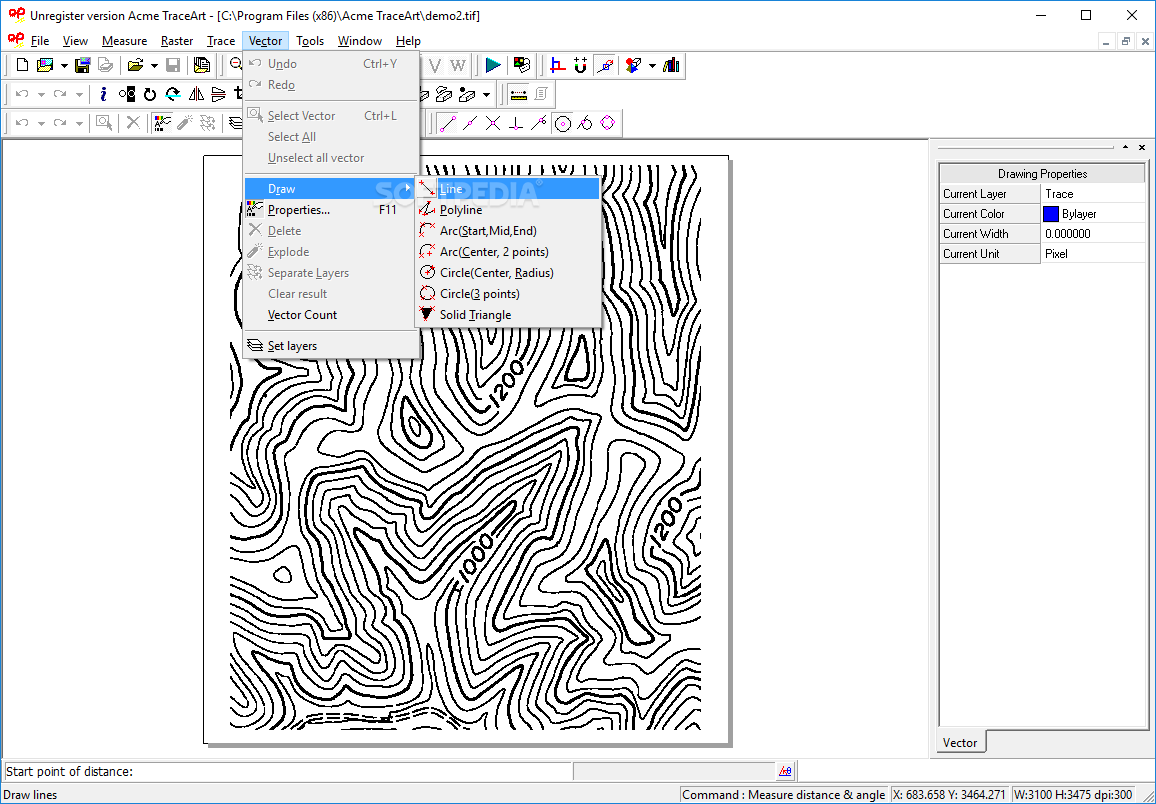Screen dimensions: 1156x804
Task: Click the circular rotate arrow icon
Action: point(150,94)
